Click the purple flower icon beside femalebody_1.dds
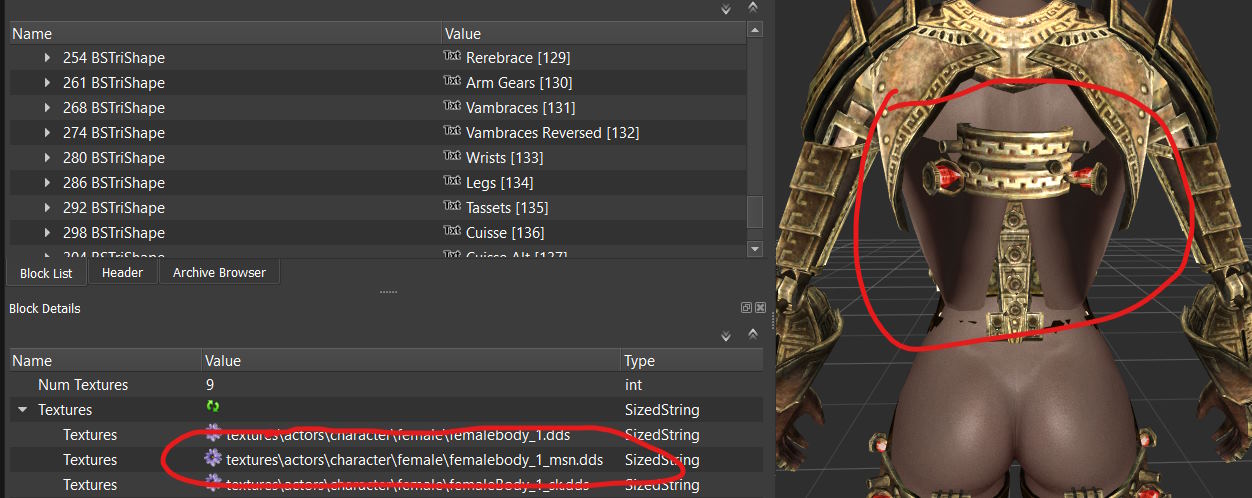The width and height of the screenshot is (1252, 498). [213, 433]
